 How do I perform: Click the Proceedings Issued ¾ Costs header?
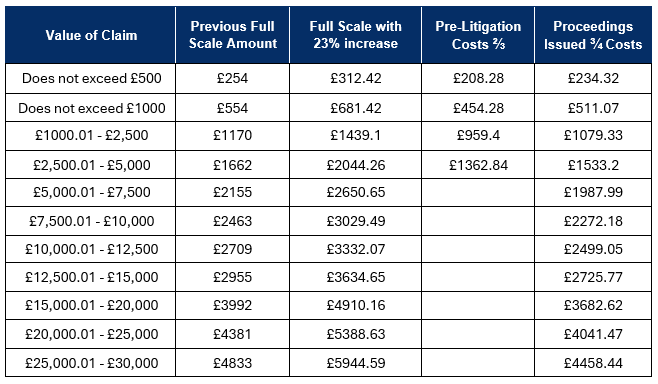[x=593, y=35]
